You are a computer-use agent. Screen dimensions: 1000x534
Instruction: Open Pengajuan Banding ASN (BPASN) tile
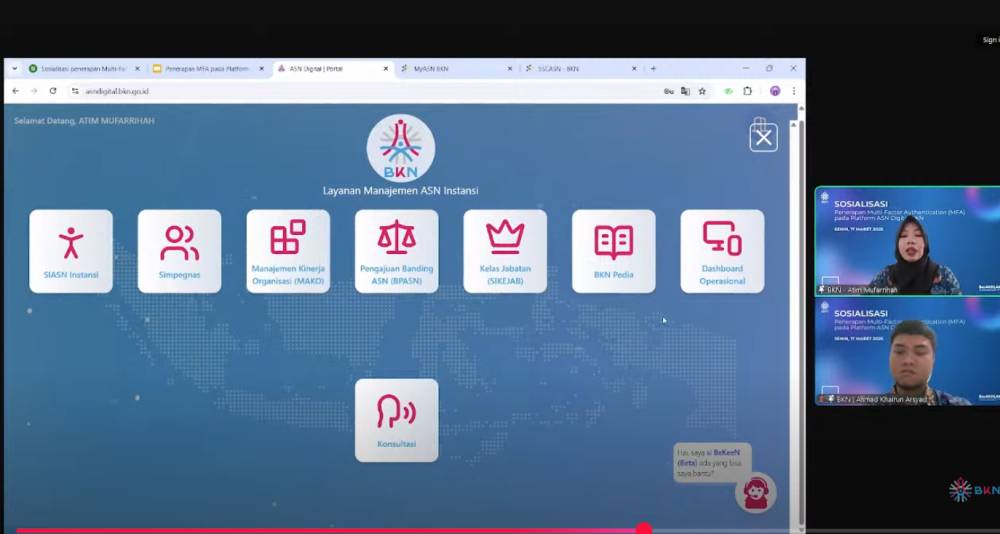click(x=397, y=251)
